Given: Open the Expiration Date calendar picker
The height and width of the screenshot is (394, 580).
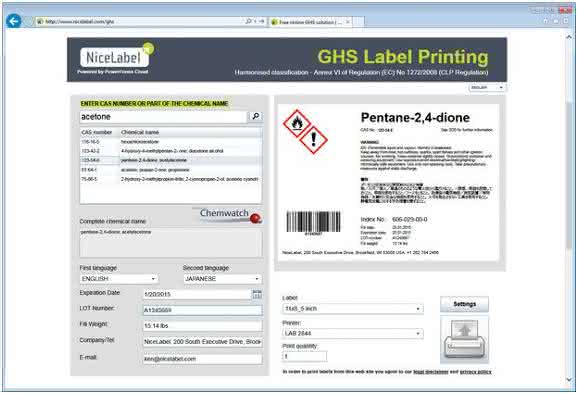Looking at the screenshot, I should [x=257, y=294].
